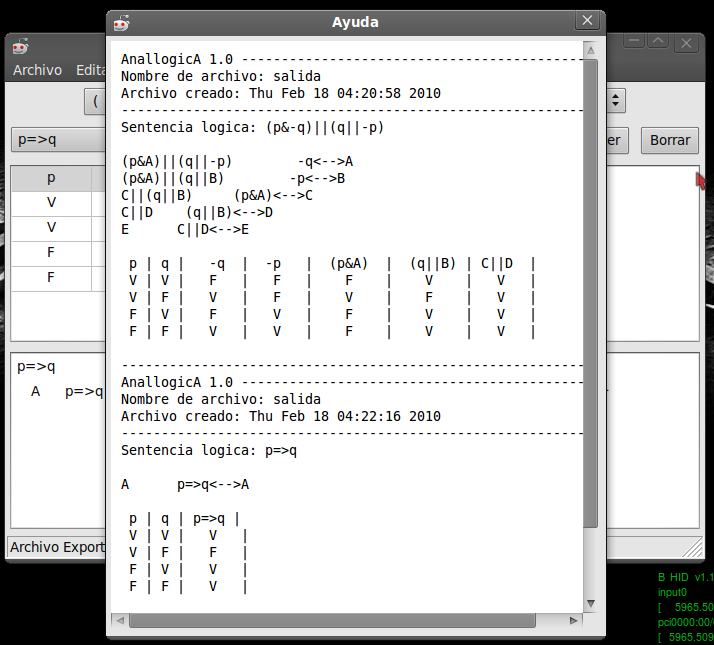714x645 pixels.
Task: Maximize the main window behind Ayuda
Action: 658,41
